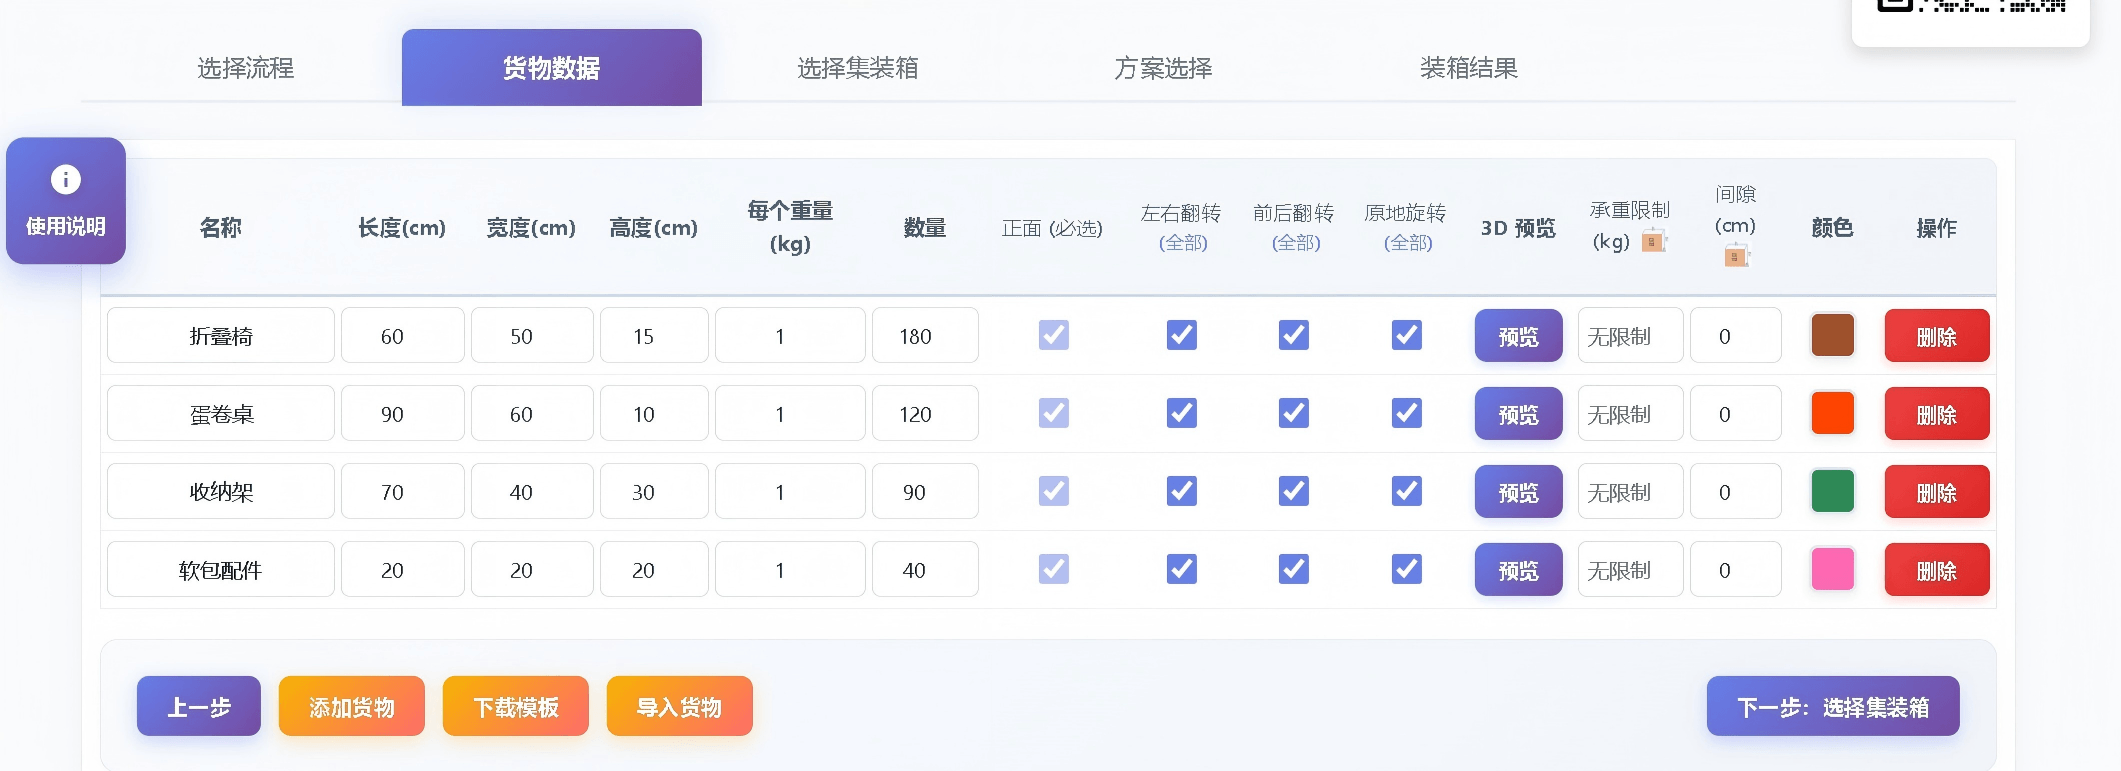
Task: Open the 使用说明 info panel
Action: click(x=66, y=201)
